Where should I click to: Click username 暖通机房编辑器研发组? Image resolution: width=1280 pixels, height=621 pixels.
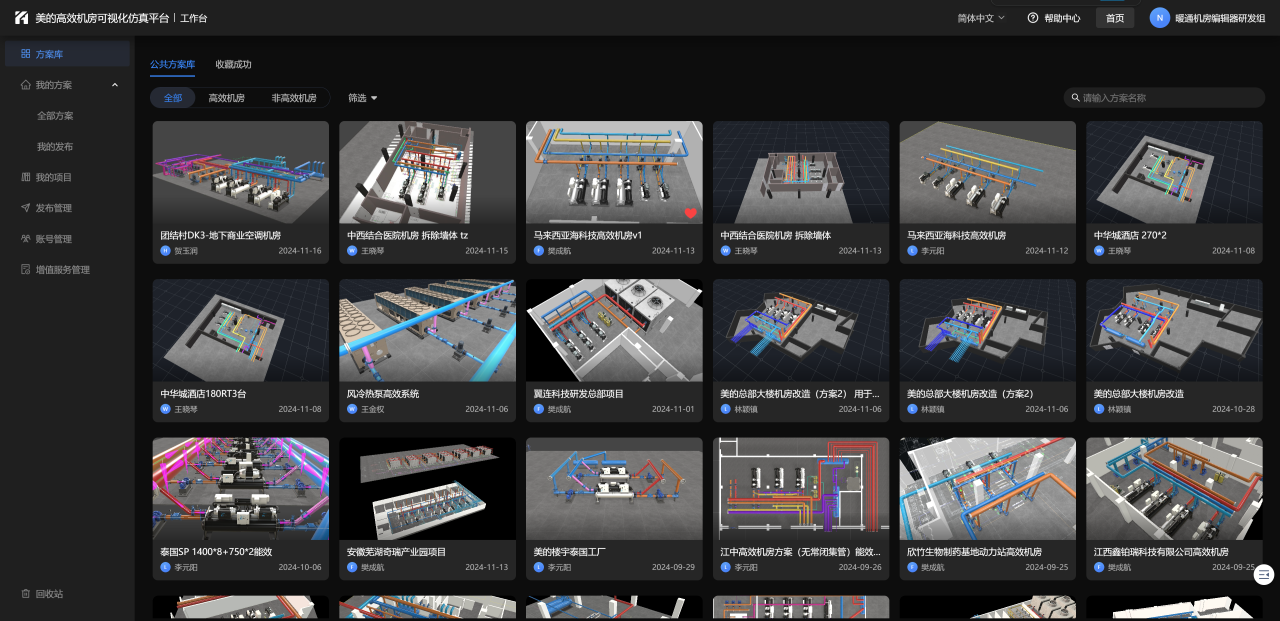1220,18
